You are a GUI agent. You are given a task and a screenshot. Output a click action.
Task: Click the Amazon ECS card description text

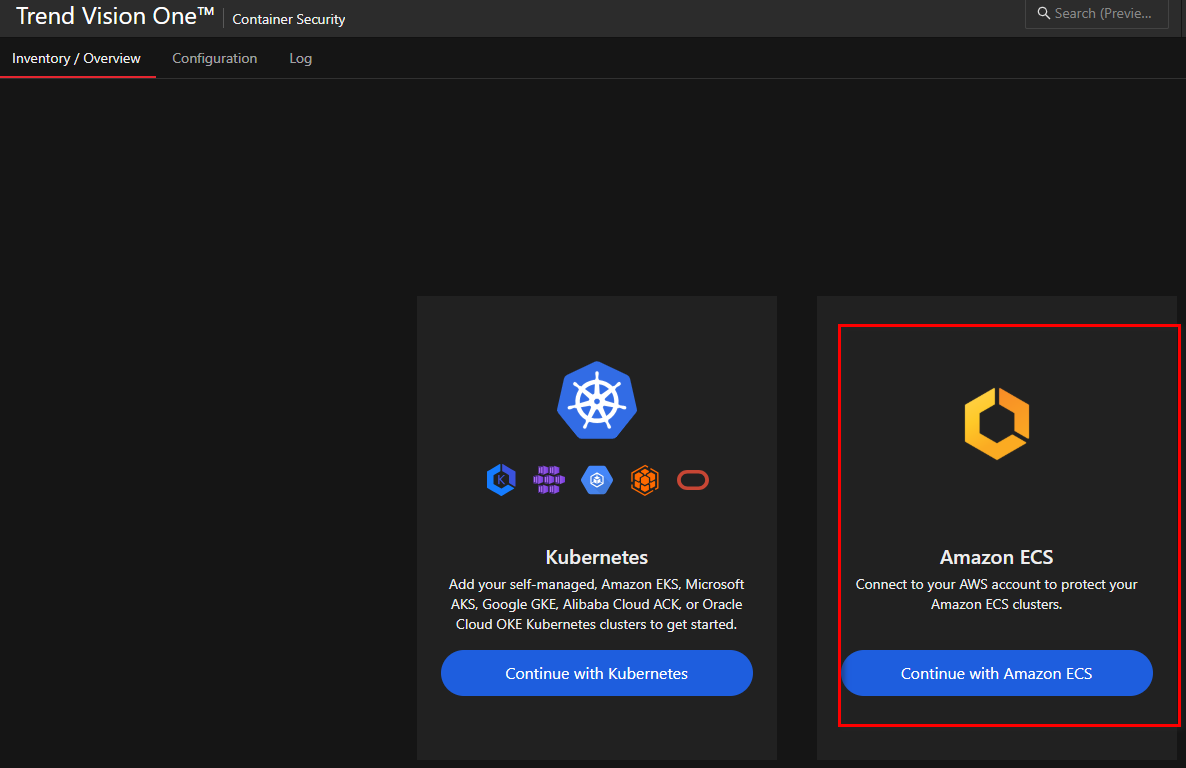coord(996,594)
